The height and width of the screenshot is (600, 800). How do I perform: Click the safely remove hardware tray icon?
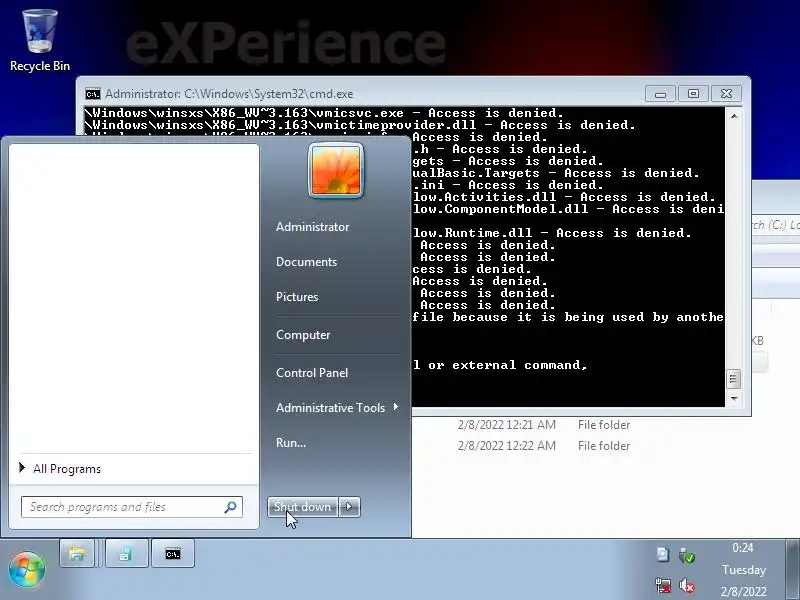[687, 555]
